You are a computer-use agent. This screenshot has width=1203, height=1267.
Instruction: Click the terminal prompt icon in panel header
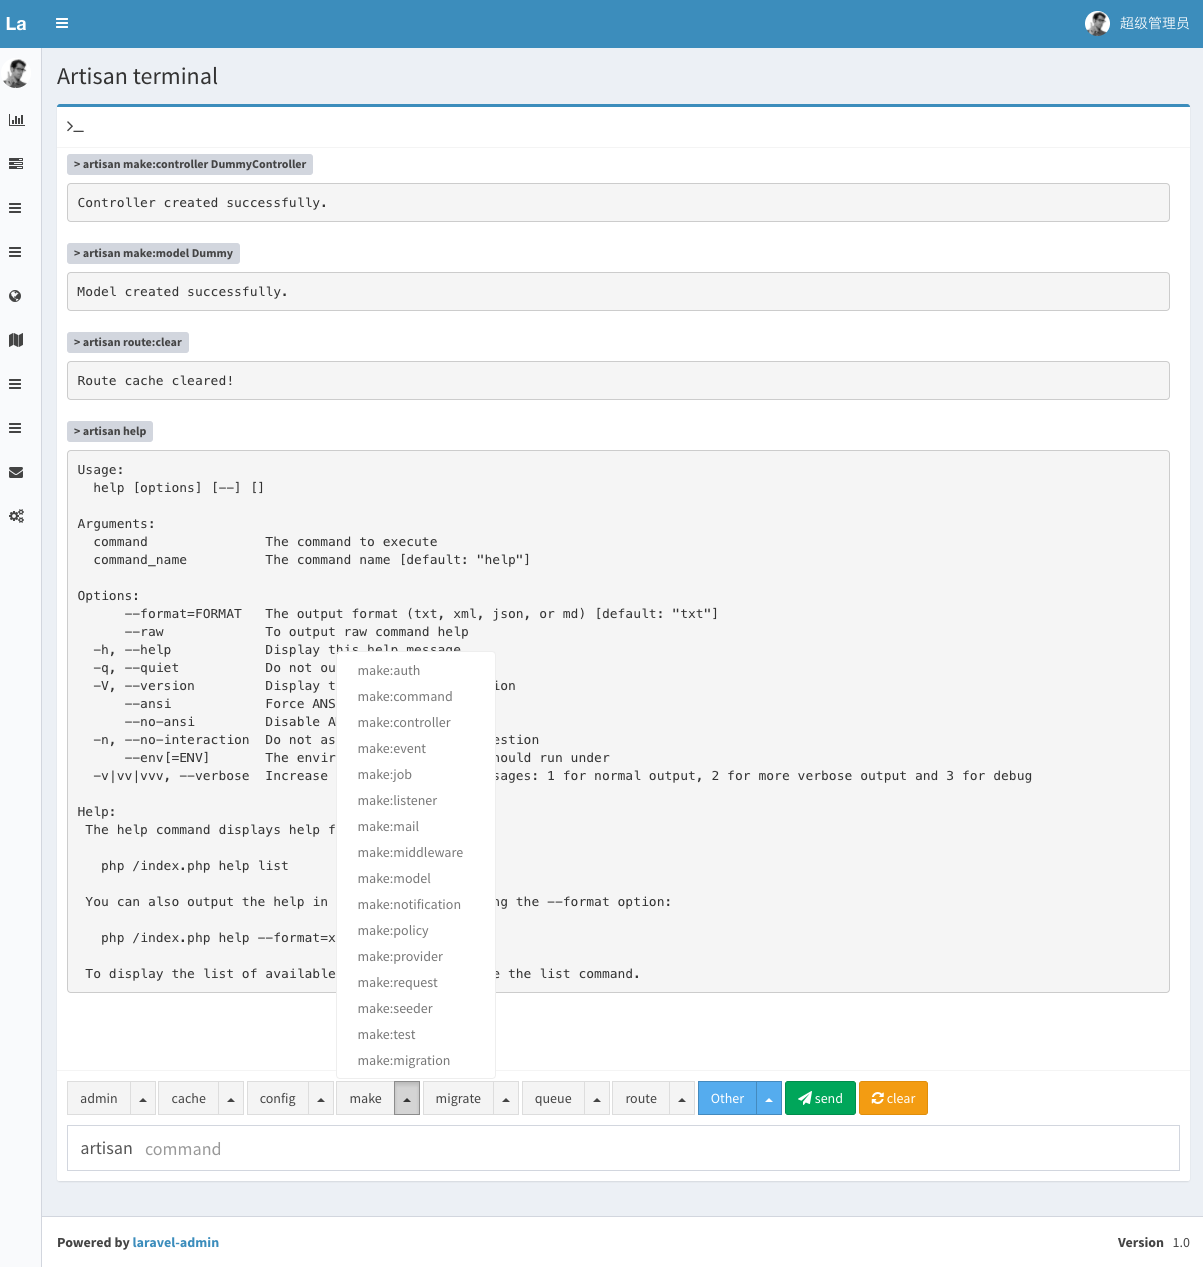click(x=75, y=126)
